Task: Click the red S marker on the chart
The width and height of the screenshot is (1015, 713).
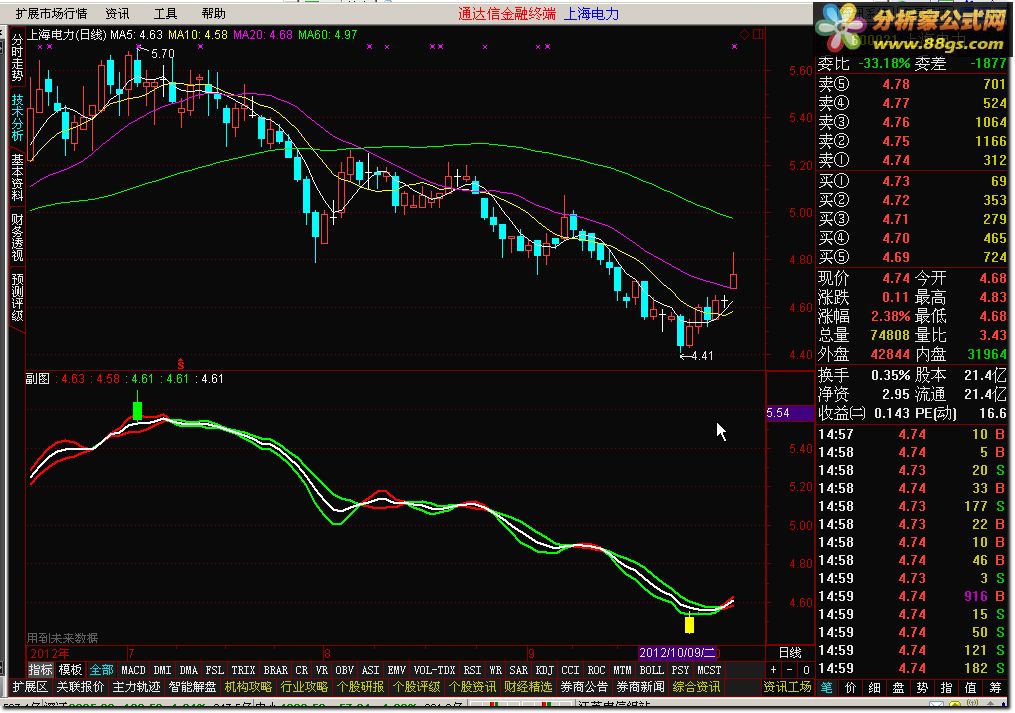Action: tap(181, 365)
